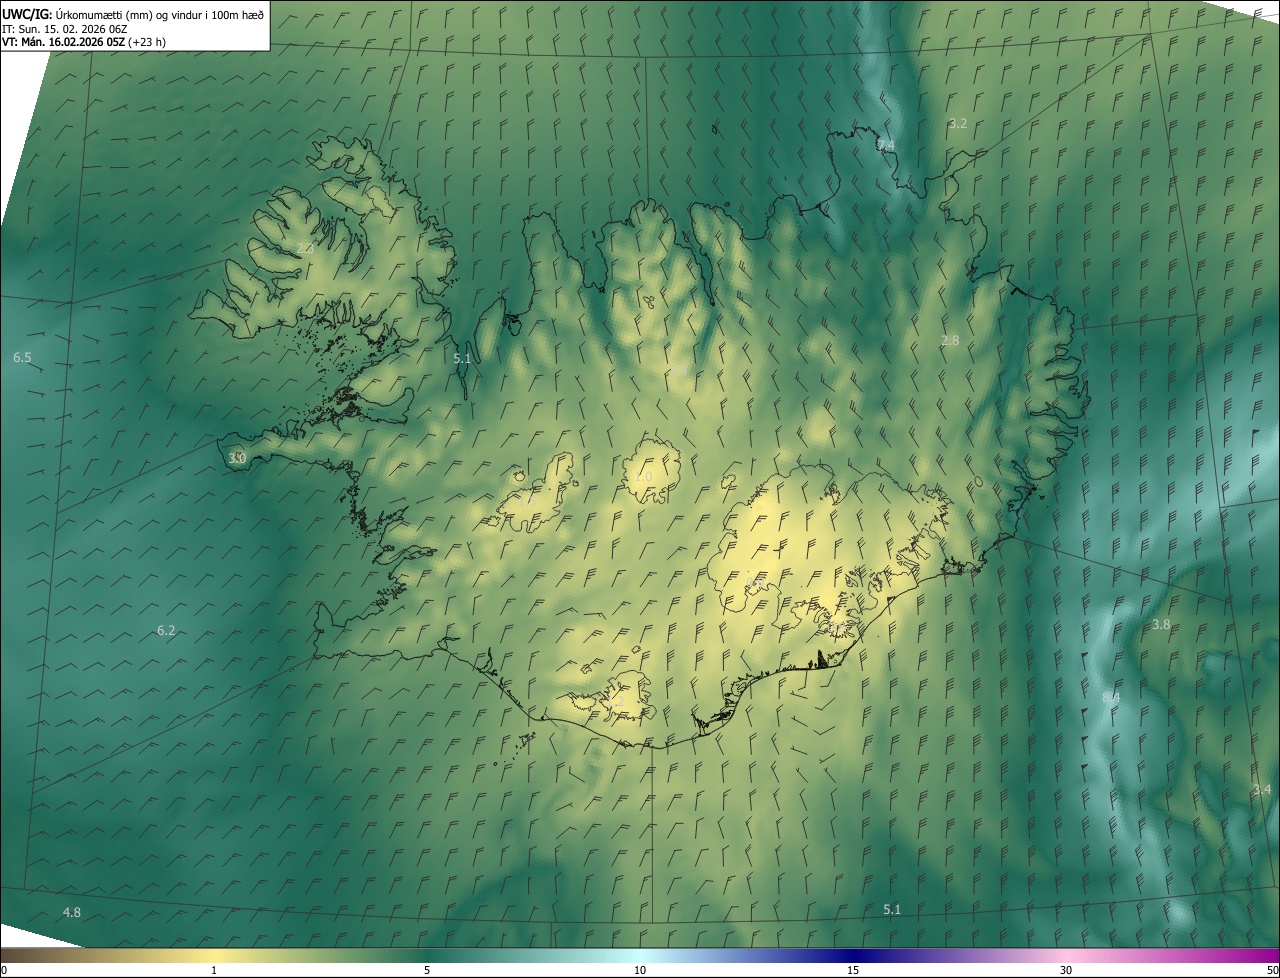Click the colour scale tick label 15

pos(853,970)
